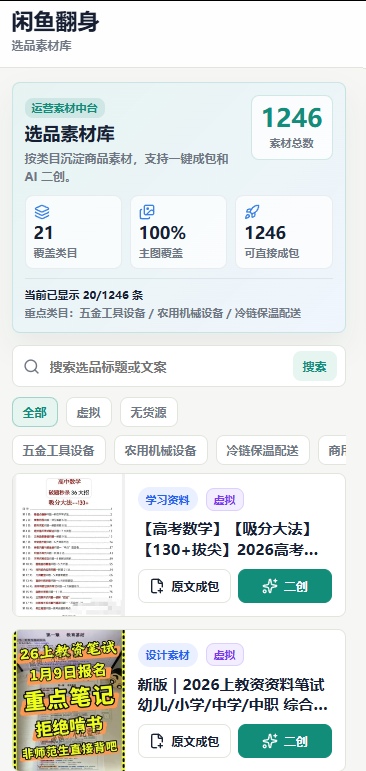Click the rocket icon above 可直接成包
Viewport: 366px width, 771px height.
click(x=252, y=212)
